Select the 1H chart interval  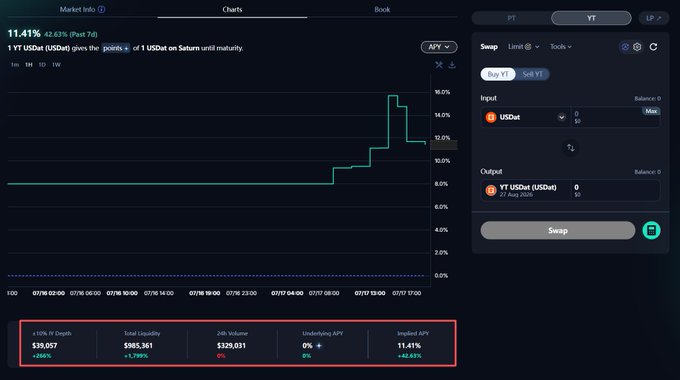coord(29,65)
